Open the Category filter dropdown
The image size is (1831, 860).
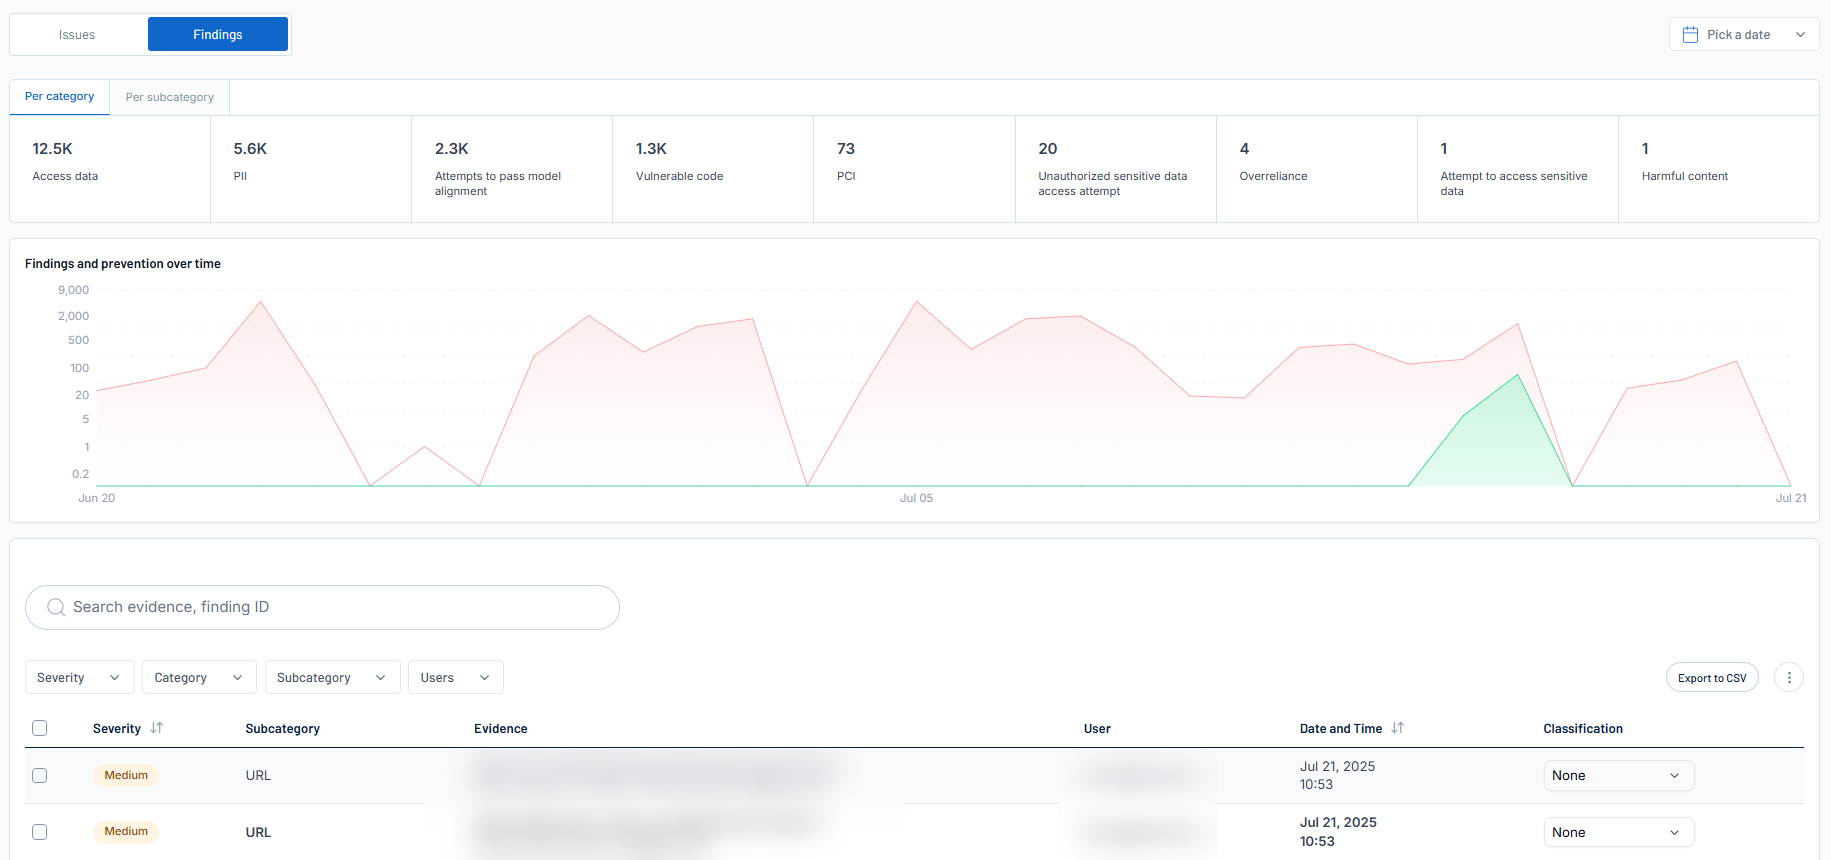click(x=199, y=677)
